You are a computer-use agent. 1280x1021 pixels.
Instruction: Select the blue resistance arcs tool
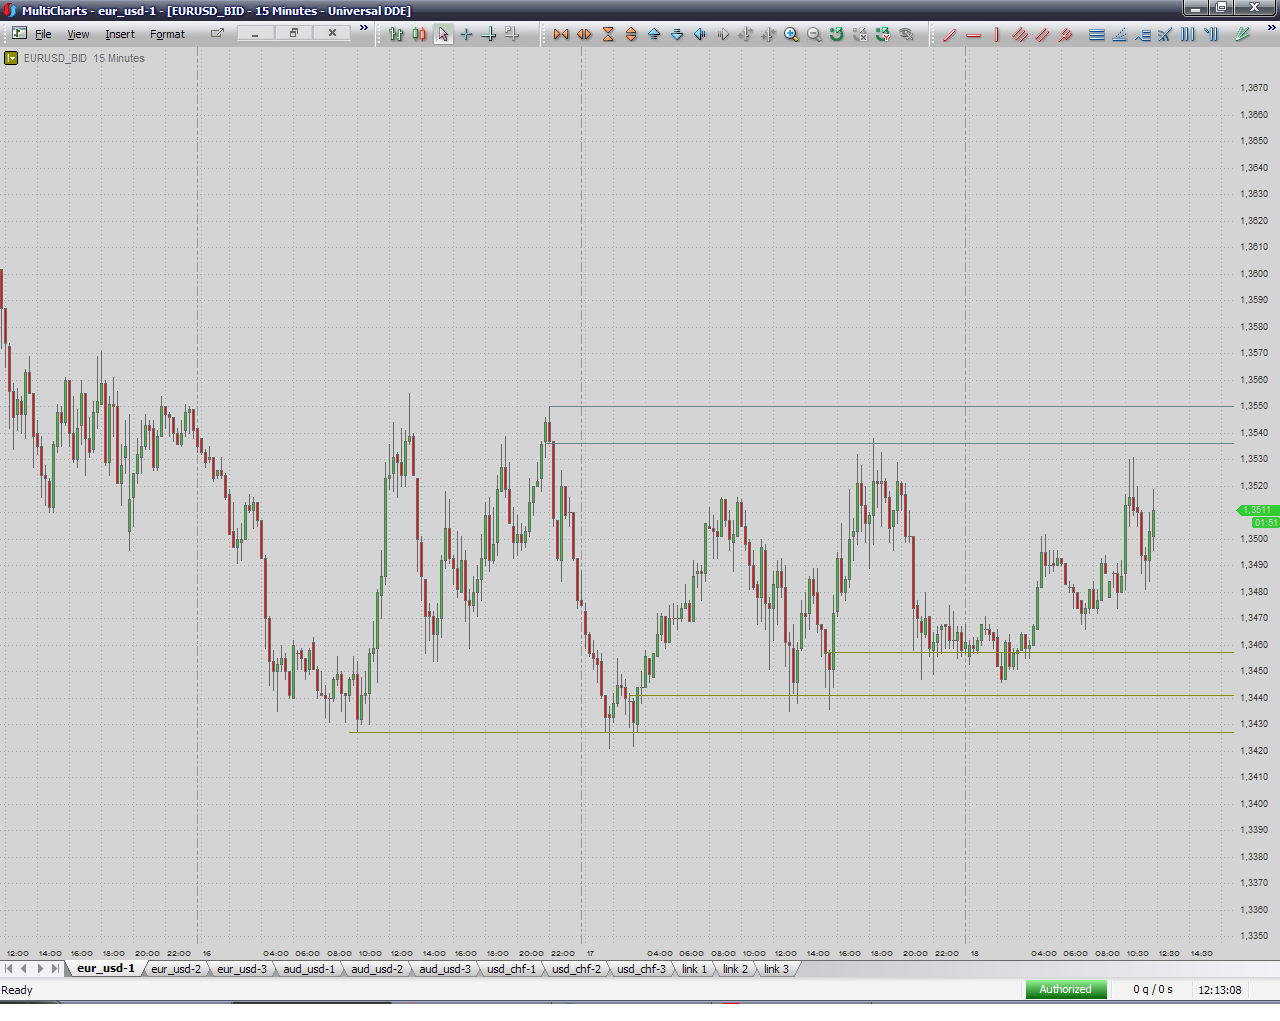(x=1165, y=34)
